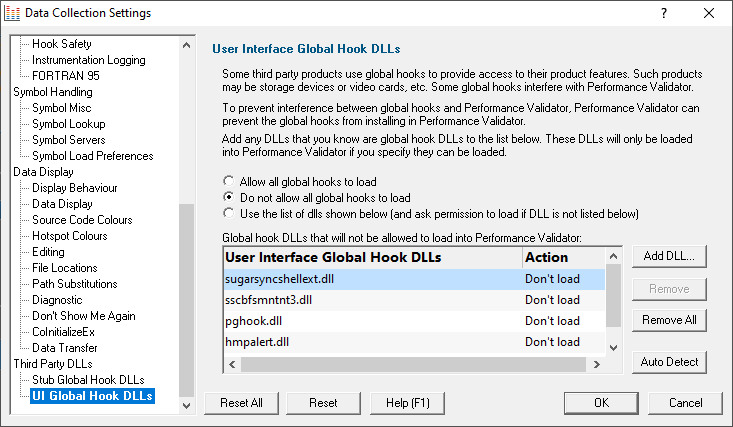Click the settings tree vertical scrollbar thumb
Image resolution: width=733 pixels, height=427 pixels.
click(x=187, y=299)
